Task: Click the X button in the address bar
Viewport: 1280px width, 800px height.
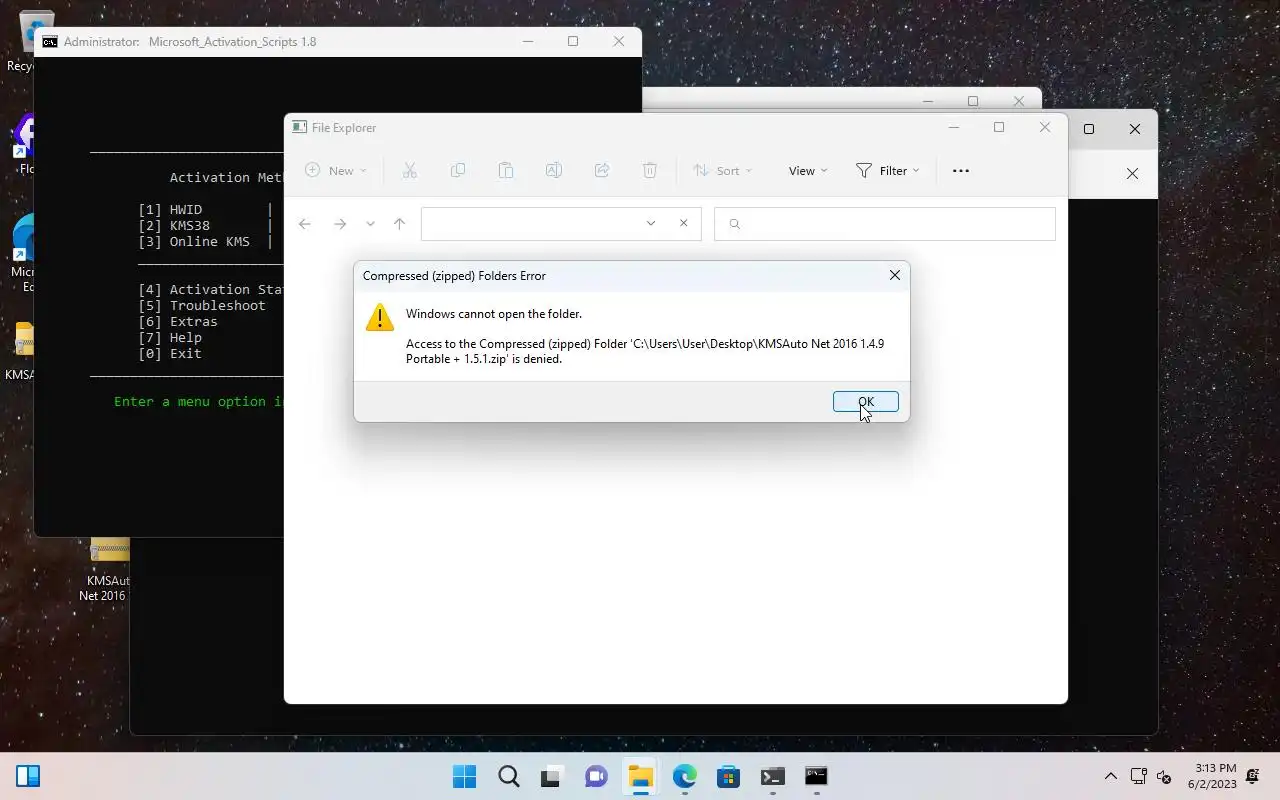Action: [x=684, y=224]
